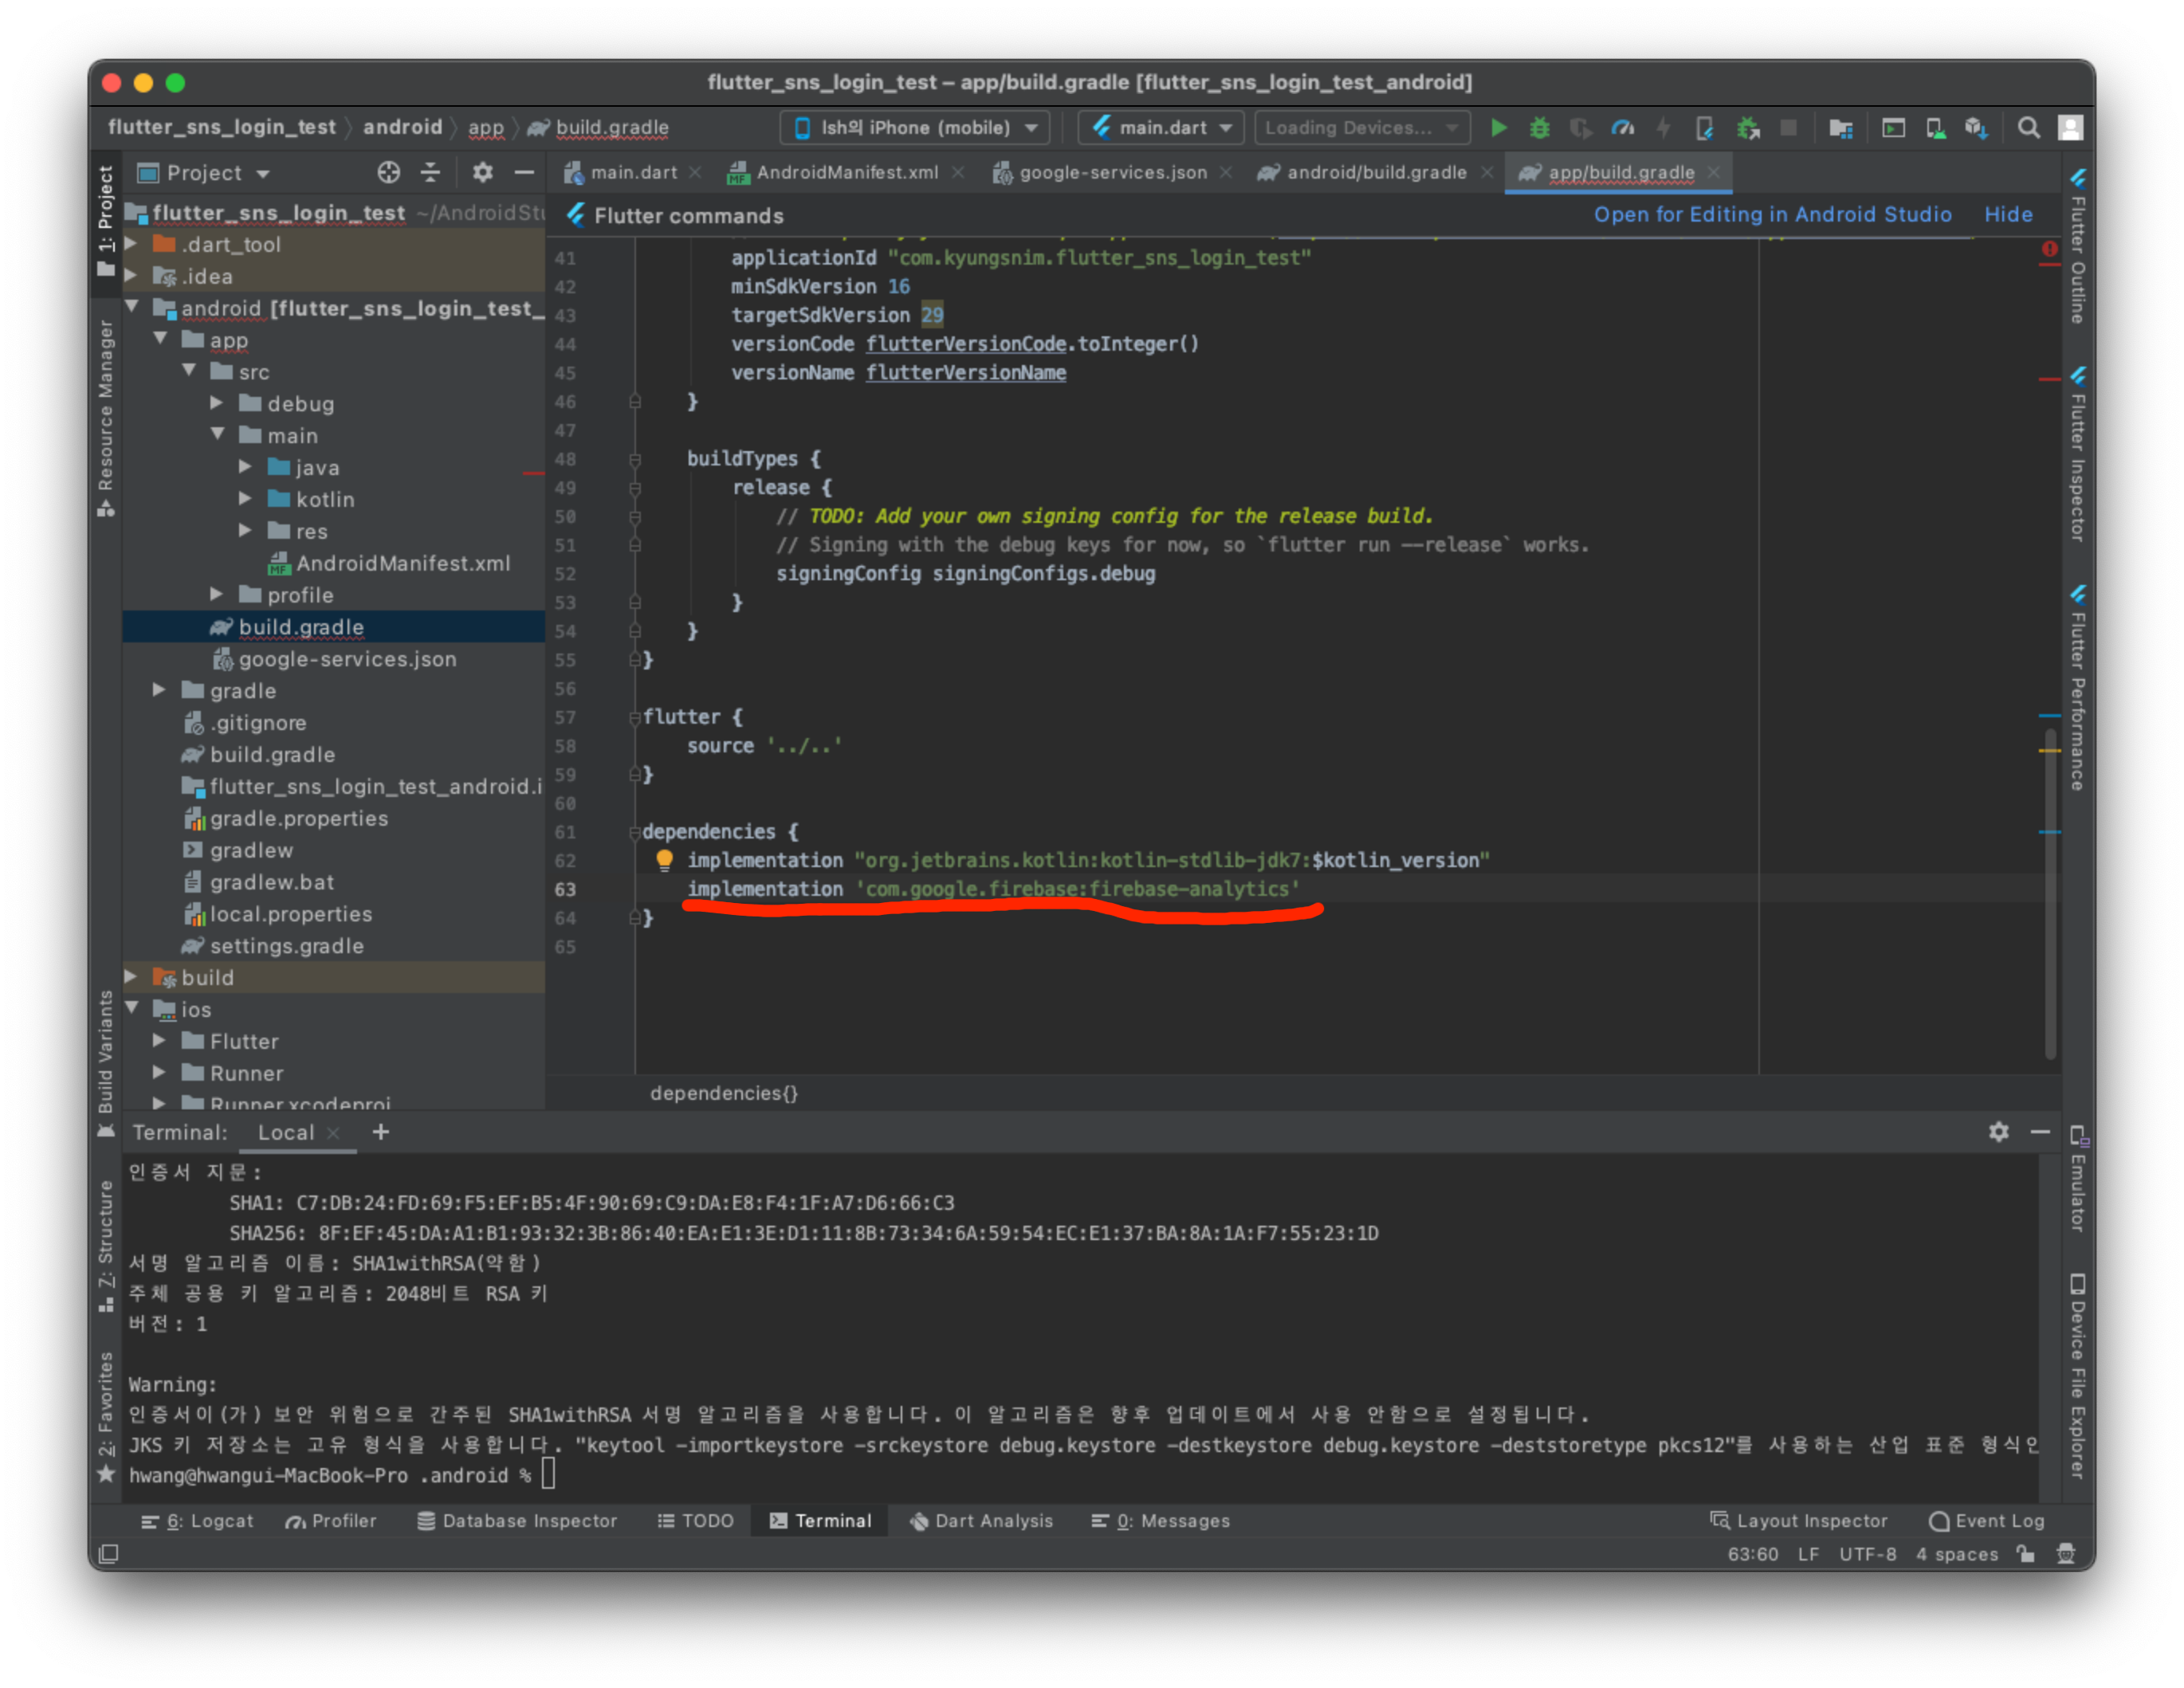Open the device selector dropdown

coord(914,128)
